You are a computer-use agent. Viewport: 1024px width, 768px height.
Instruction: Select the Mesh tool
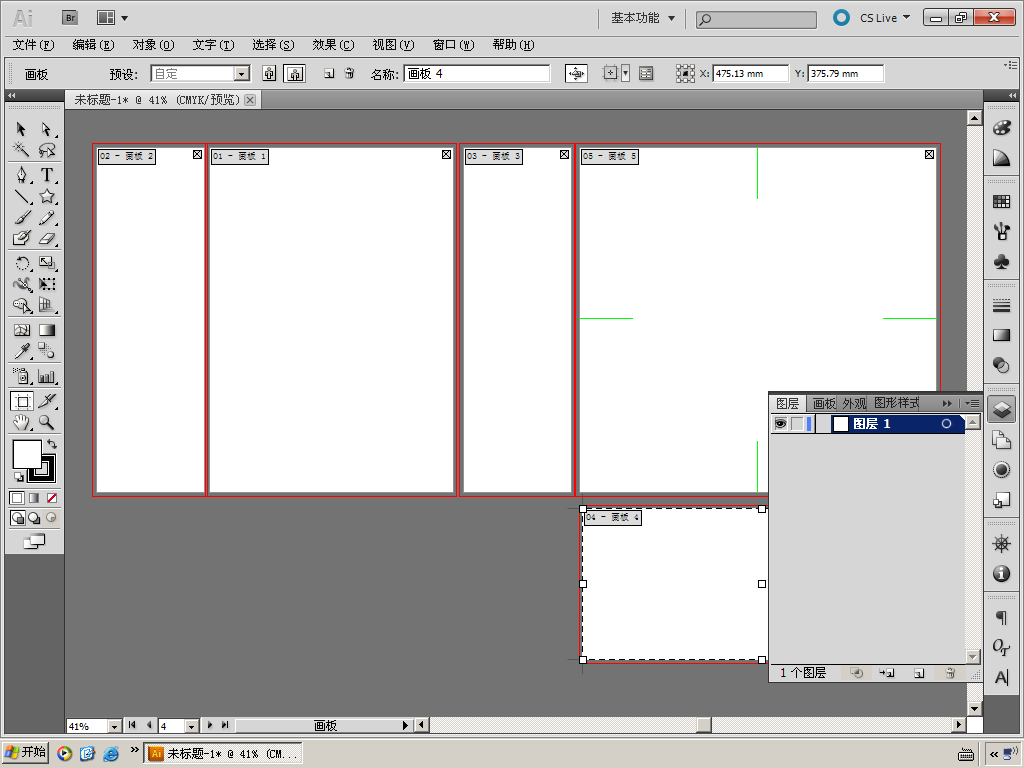21,330
